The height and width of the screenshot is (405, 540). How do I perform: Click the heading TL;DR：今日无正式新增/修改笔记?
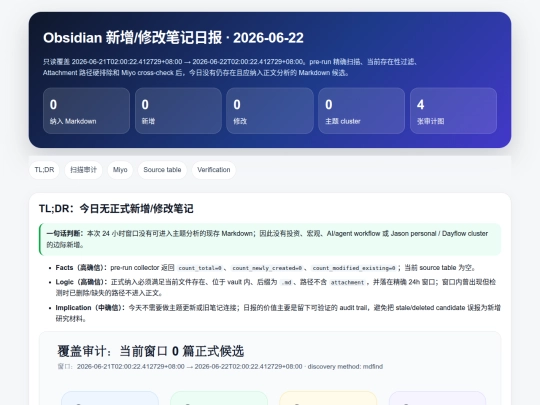pyautogui.click(x=116, y=209)
